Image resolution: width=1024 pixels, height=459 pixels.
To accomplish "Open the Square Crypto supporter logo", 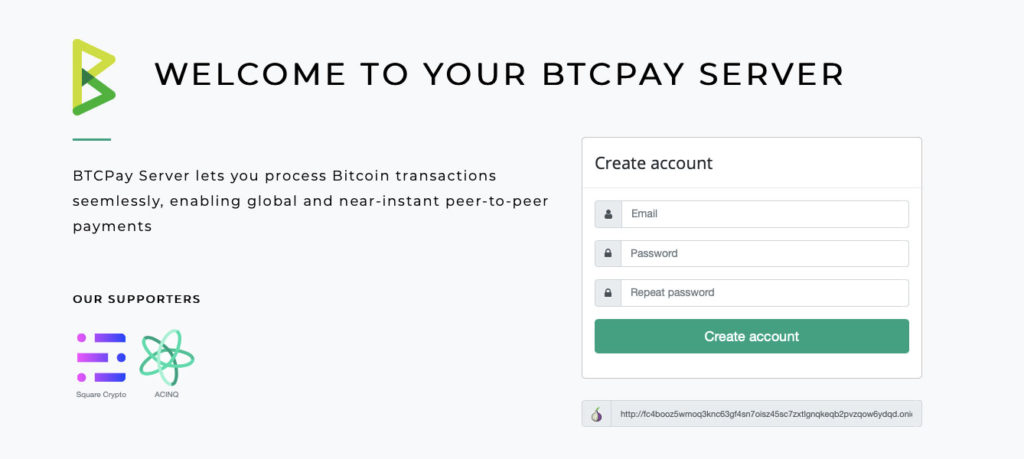I will [x=101, y=358].
